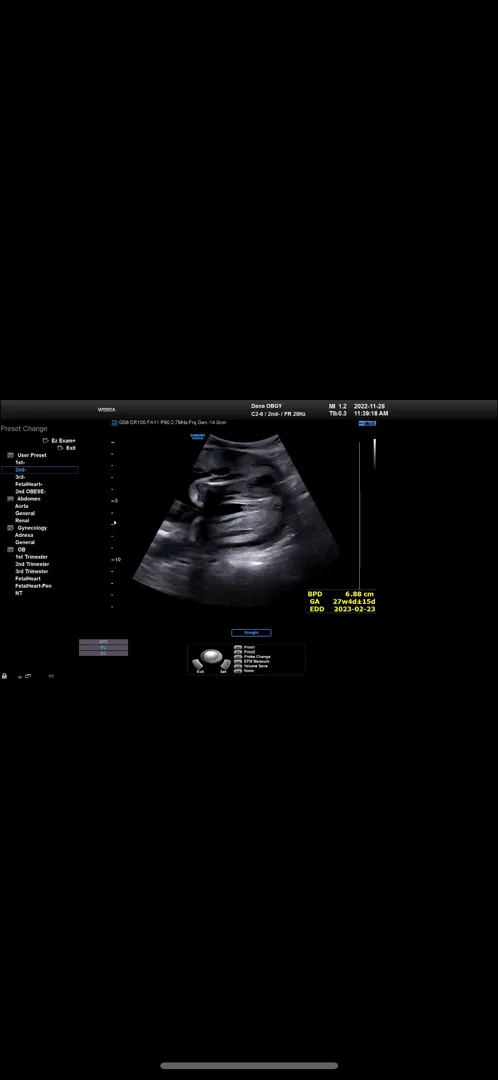498x1080 pixels.
Task: Select General under Abdomen
Action: (x=25, y=513)
